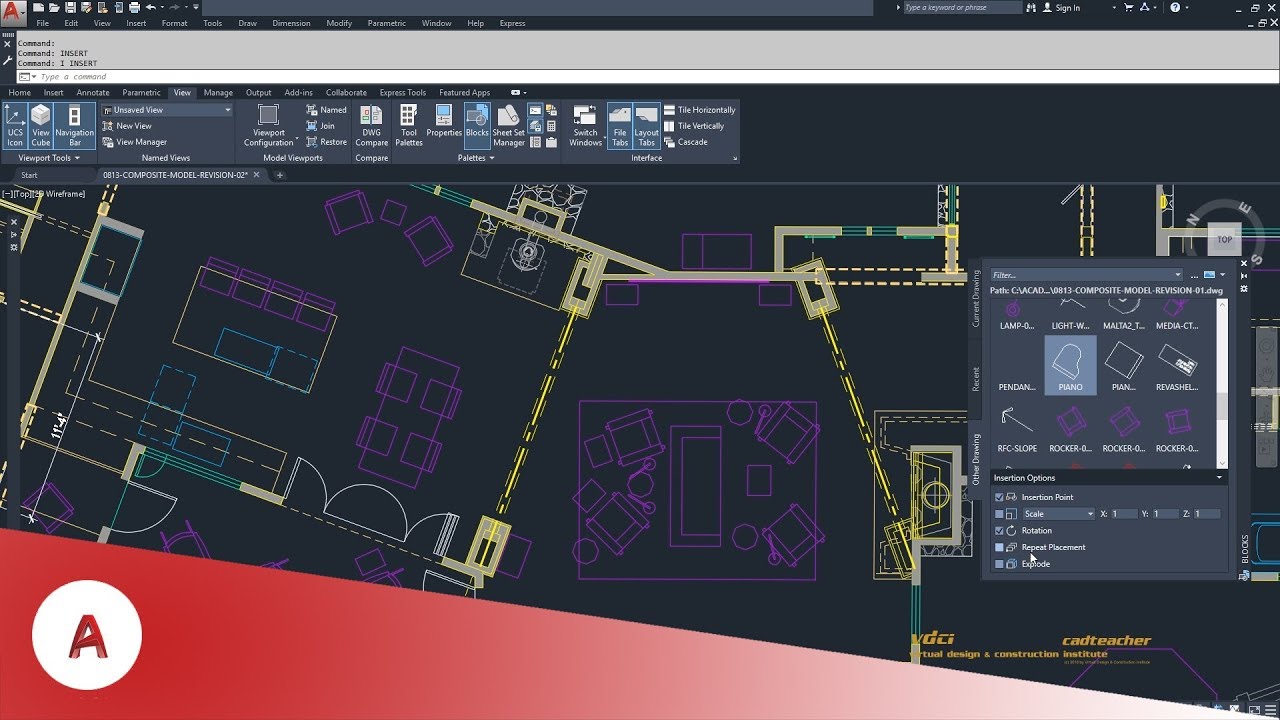1280x720 pixels.
Task: Open the Filter dropdown in Blocks palette
Action: coord(1178,275)
